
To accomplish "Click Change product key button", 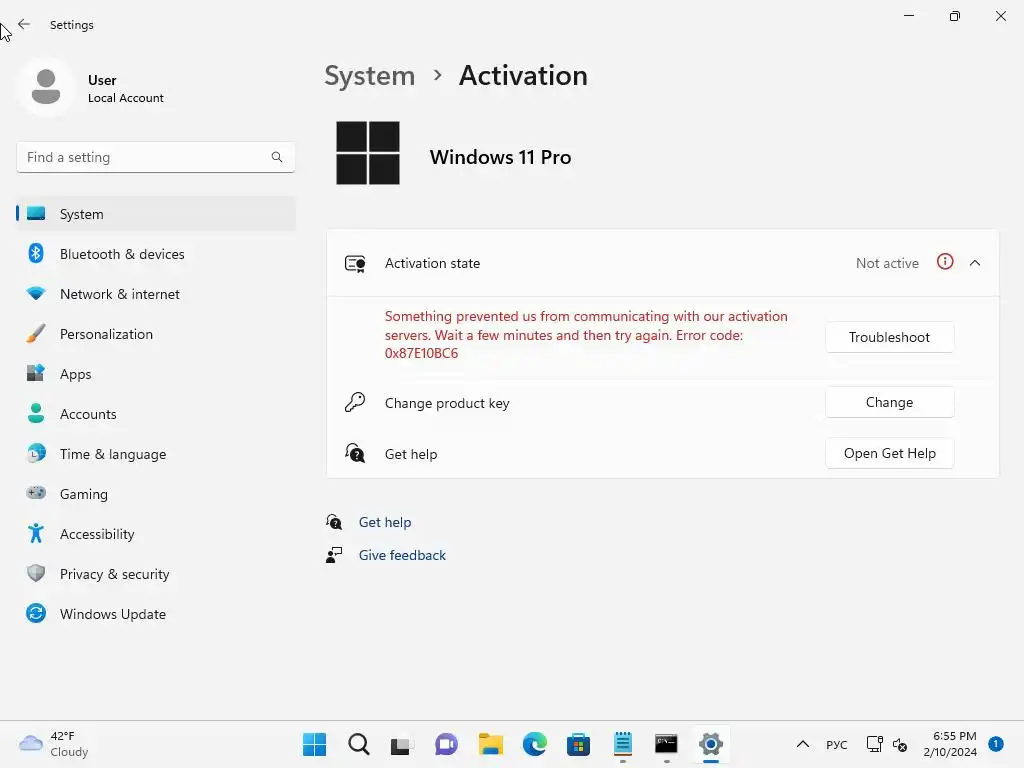I will (889, 402).
